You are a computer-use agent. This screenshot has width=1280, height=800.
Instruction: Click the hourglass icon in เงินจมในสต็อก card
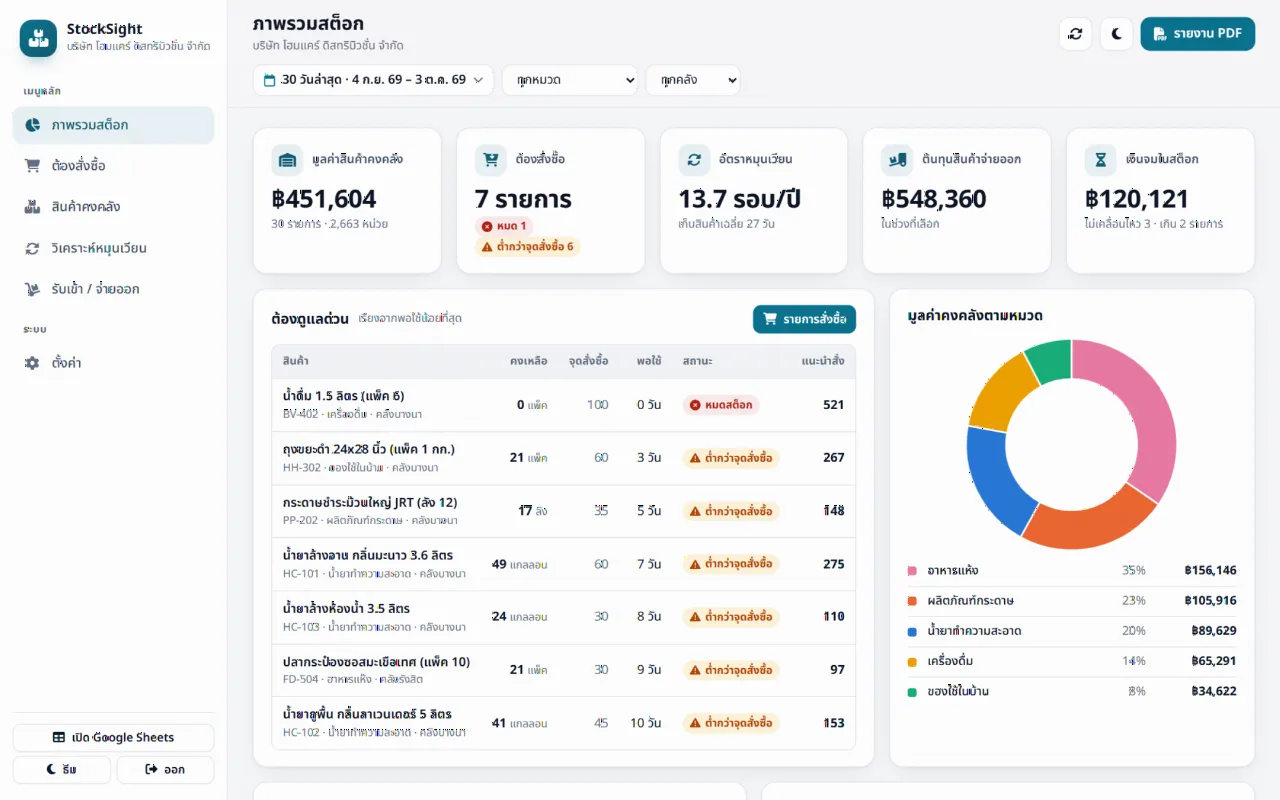pyautogui.click(x=1101, y=160)
